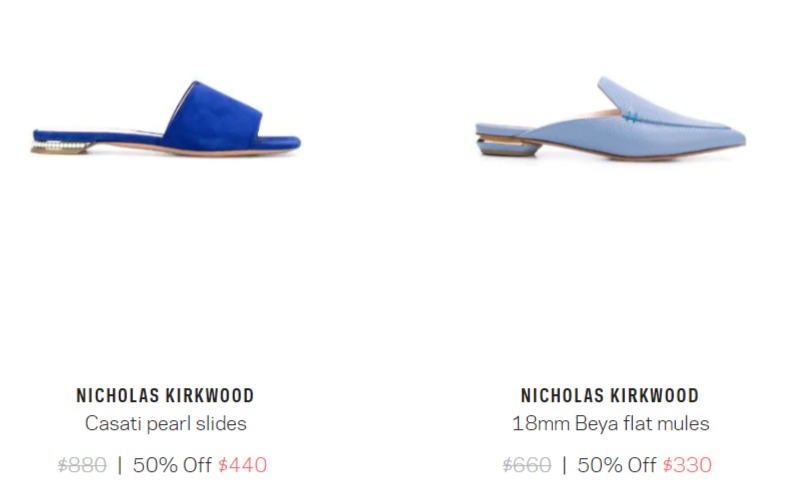Viewport: 803px width, 489px height.
Task: Click the pearl-trimmed heel of the blue slide
Action: click(60, 148)
